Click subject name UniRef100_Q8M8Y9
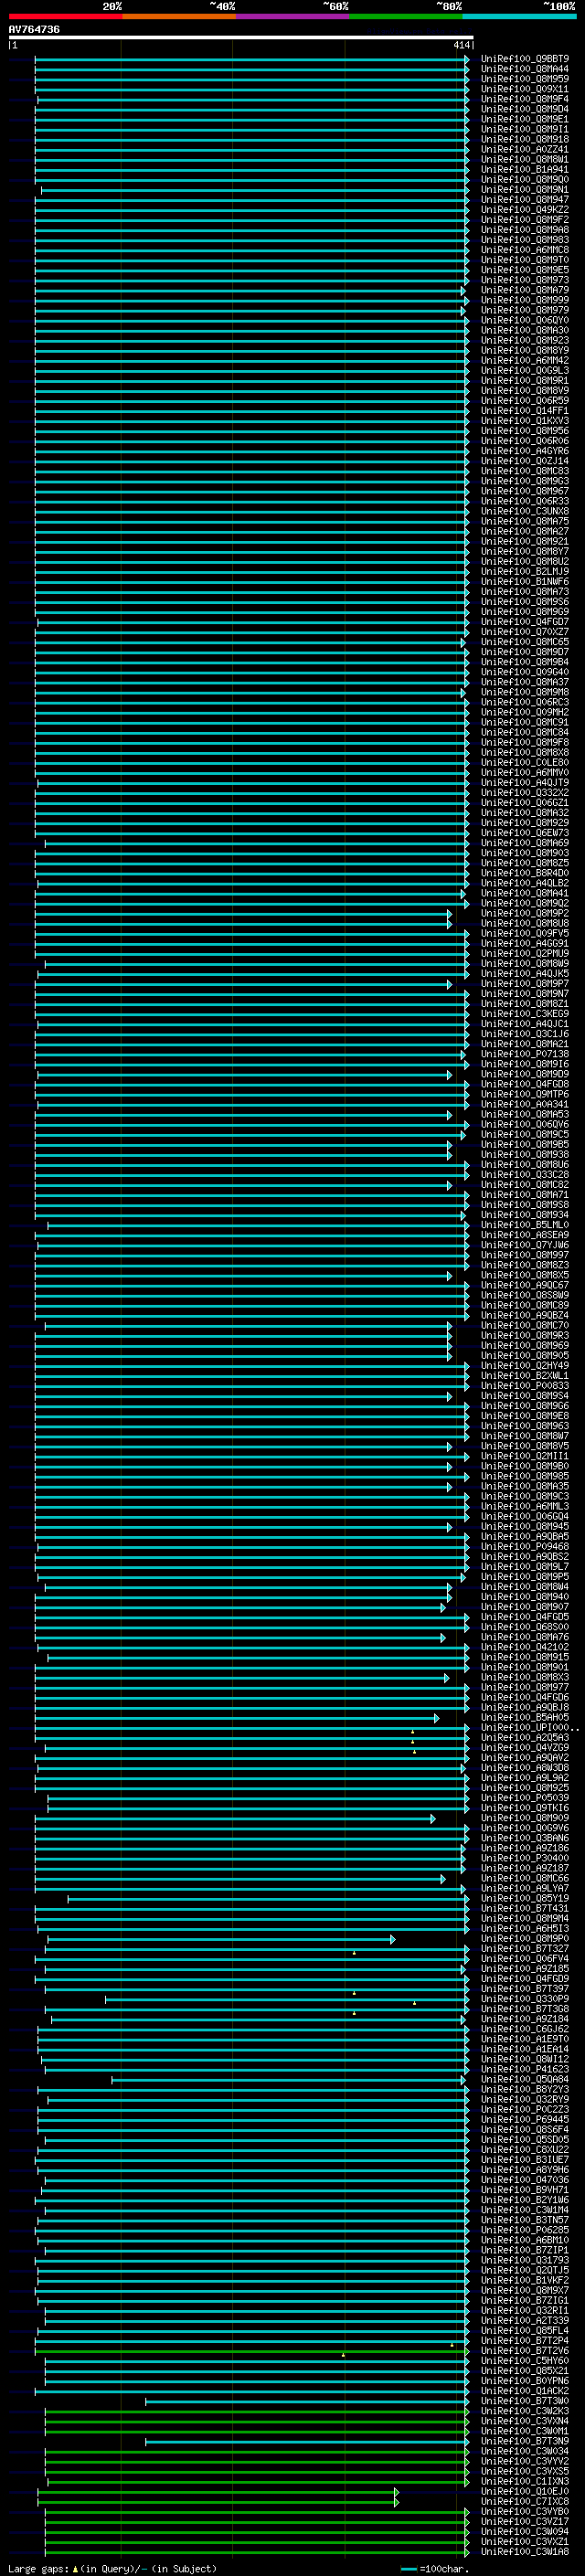 pyautogui.click(x=525, y=350)
